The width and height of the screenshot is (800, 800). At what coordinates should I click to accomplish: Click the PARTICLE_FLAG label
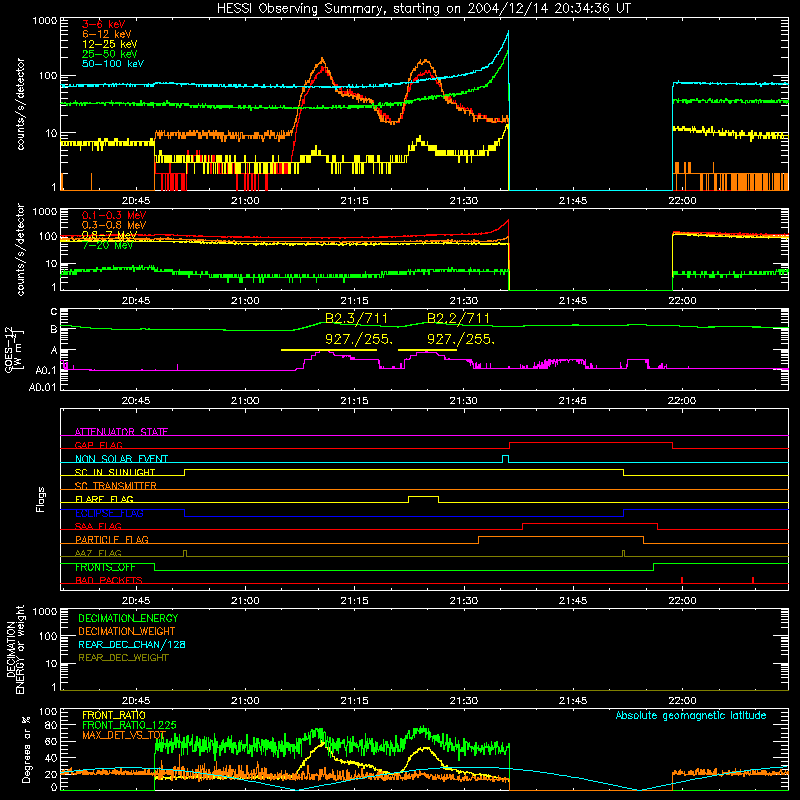click(x=112, y=539)
